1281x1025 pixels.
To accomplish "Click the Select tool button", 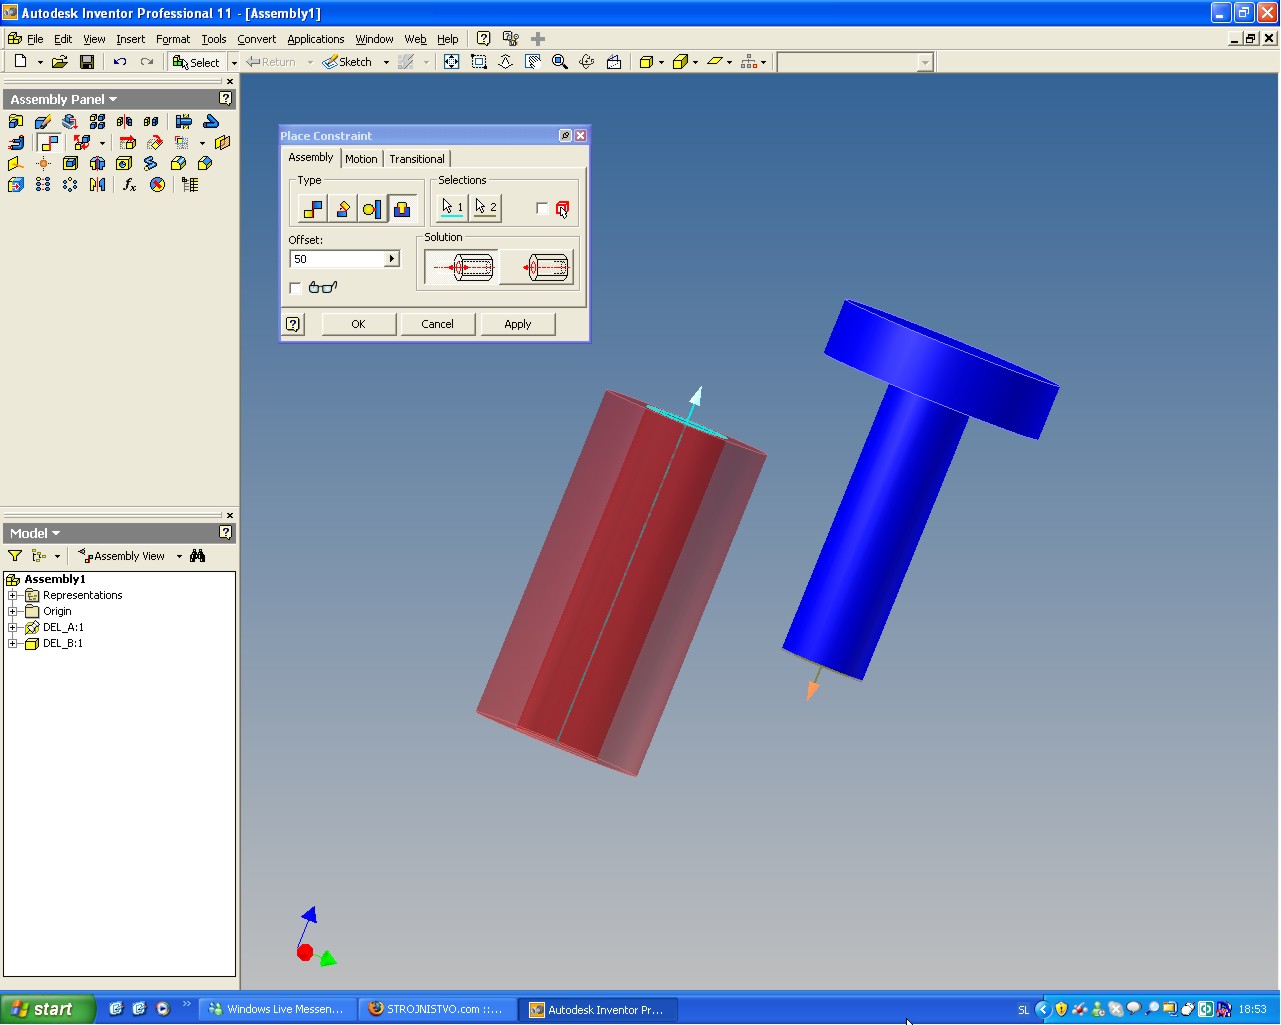I will coord(196,62).
